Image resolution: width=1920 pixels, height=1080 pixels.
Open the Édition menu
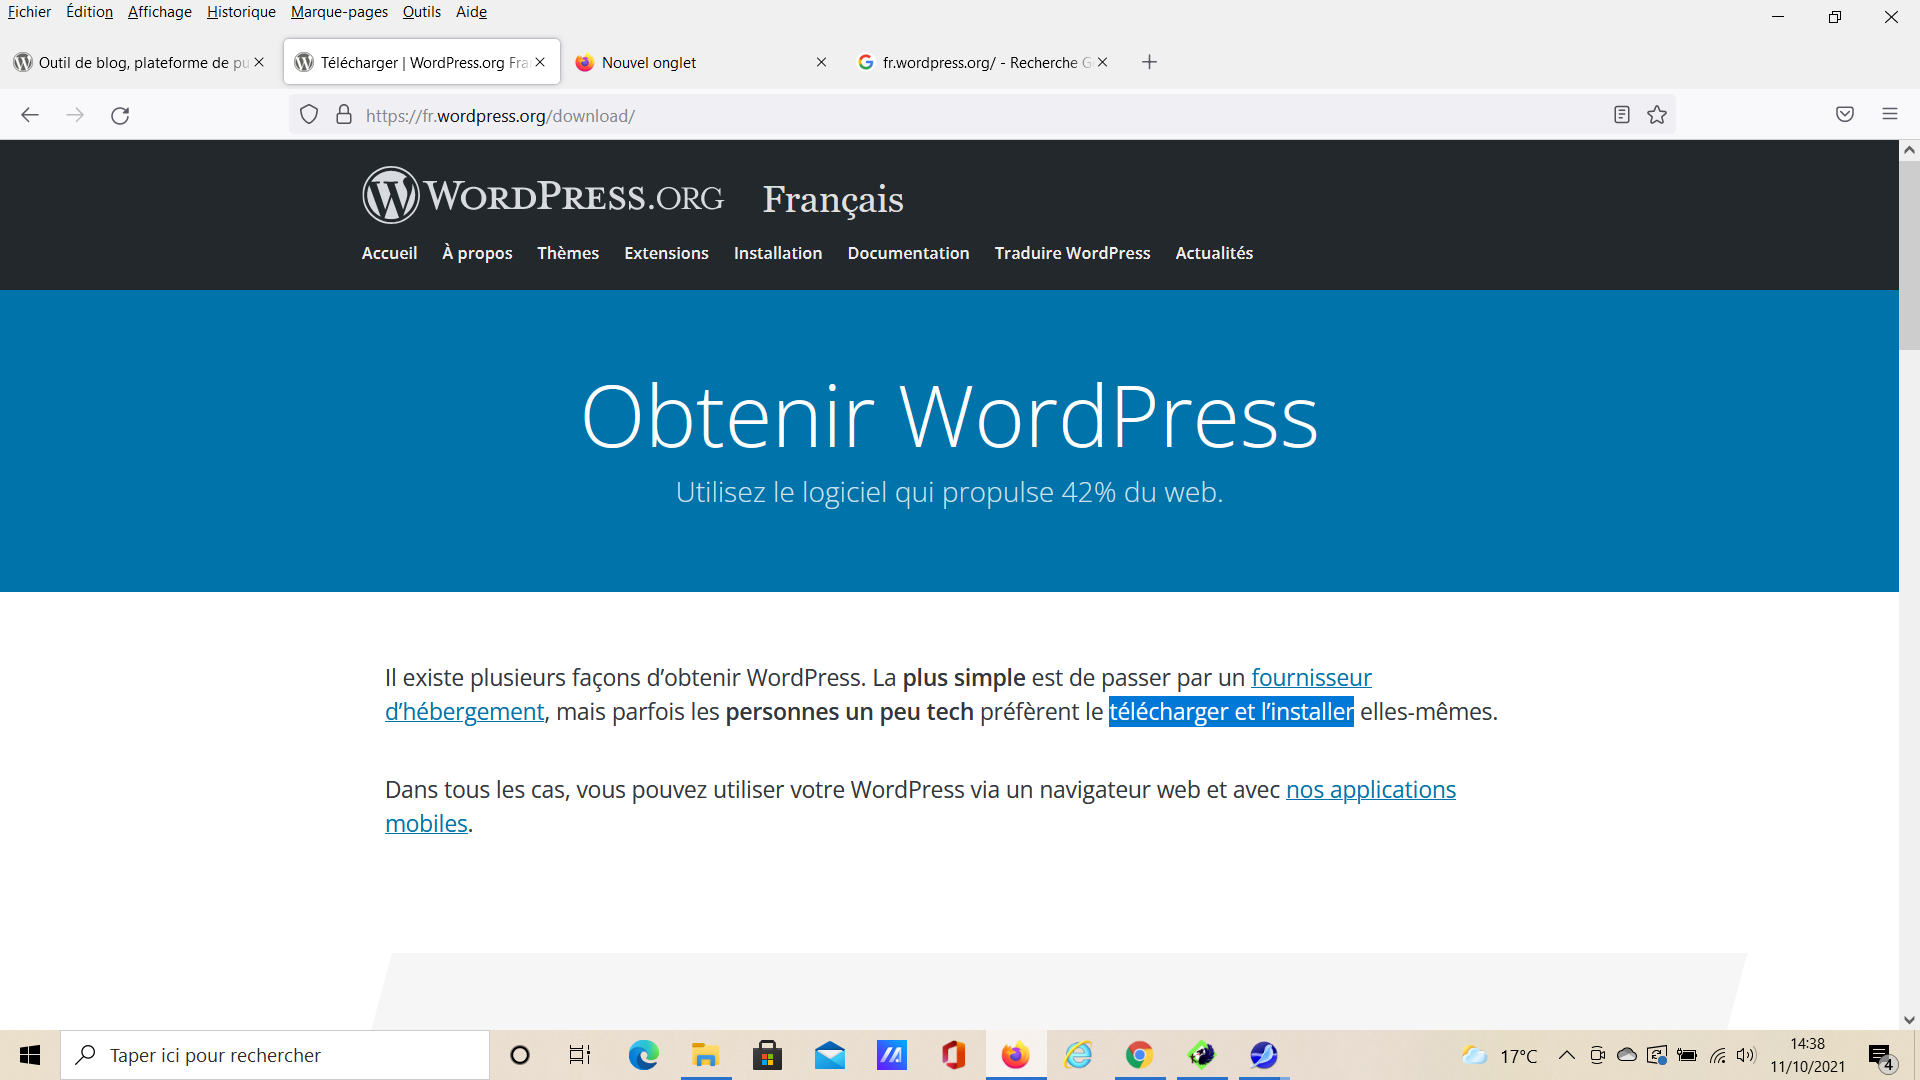[89, 12]
